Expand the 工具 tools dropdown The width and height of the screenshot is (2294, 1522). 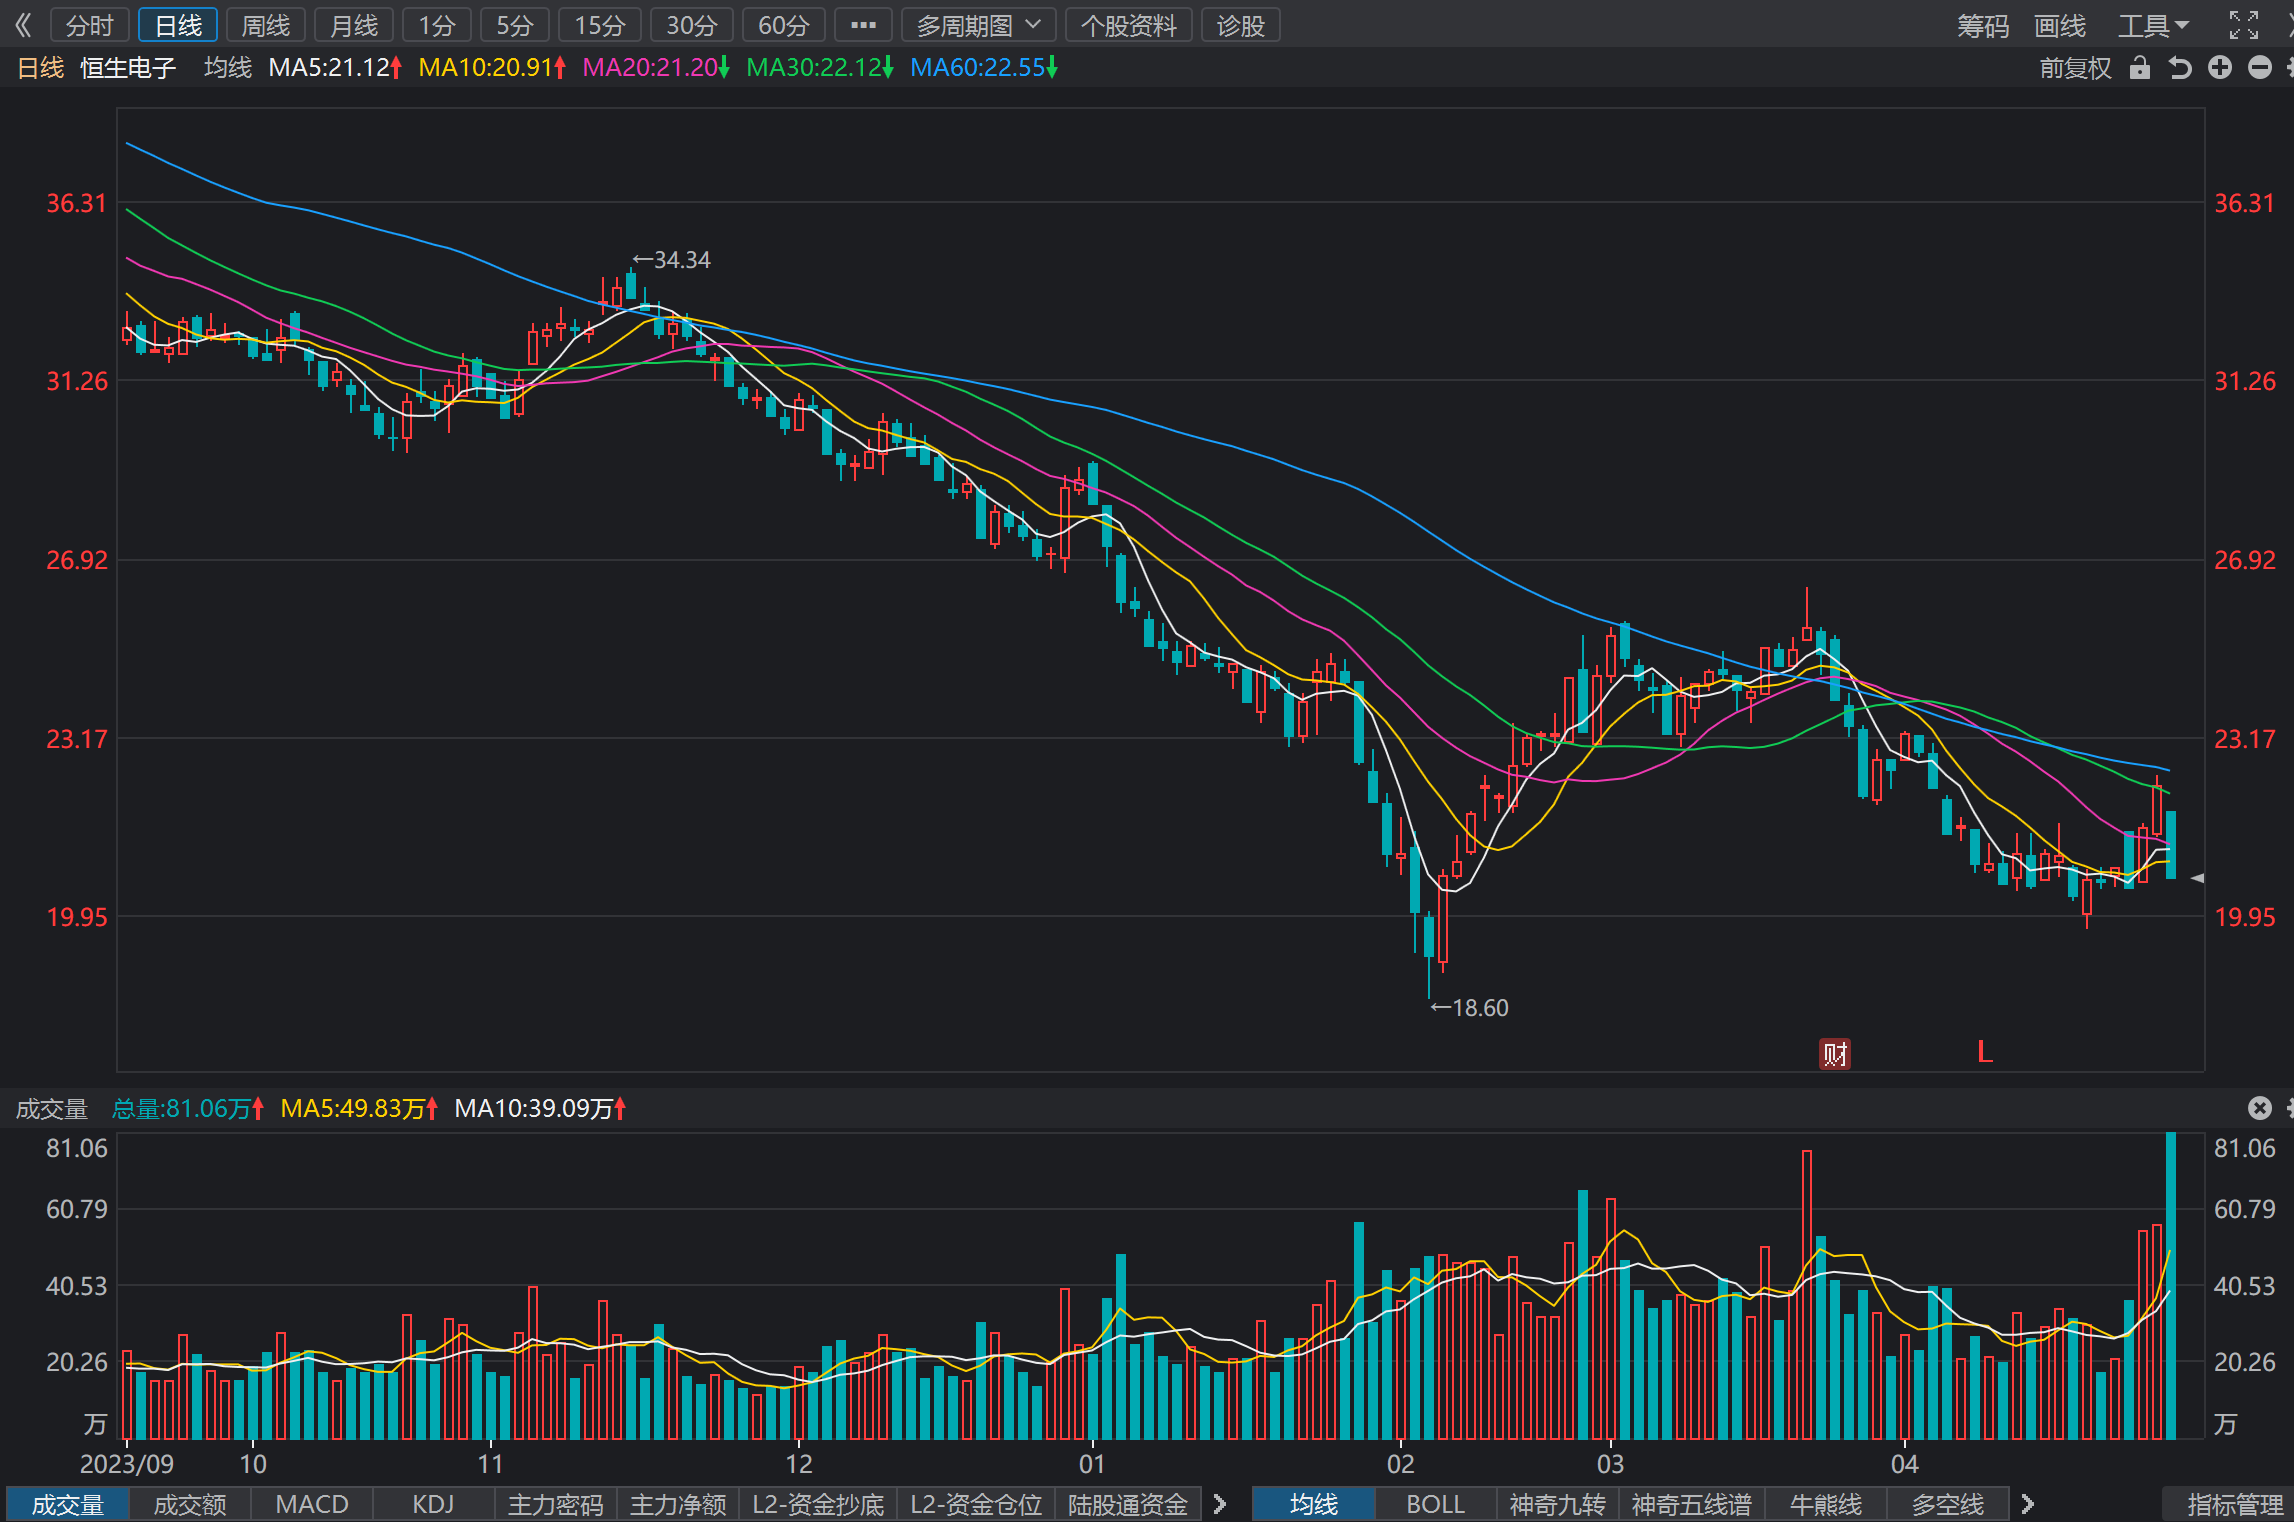pyautogui.click(x=2153, y=26)
